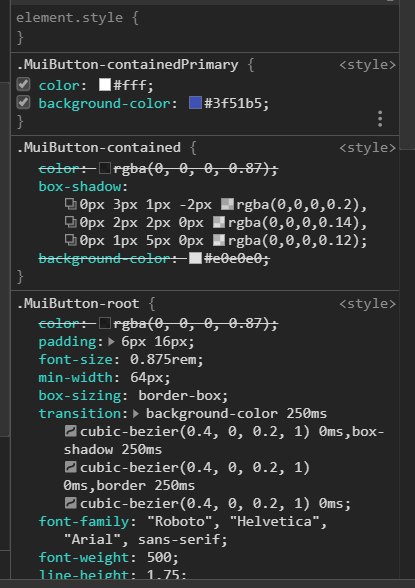Click the font-family property name
This screenshot has height=588, width=415.
point(84,522)
